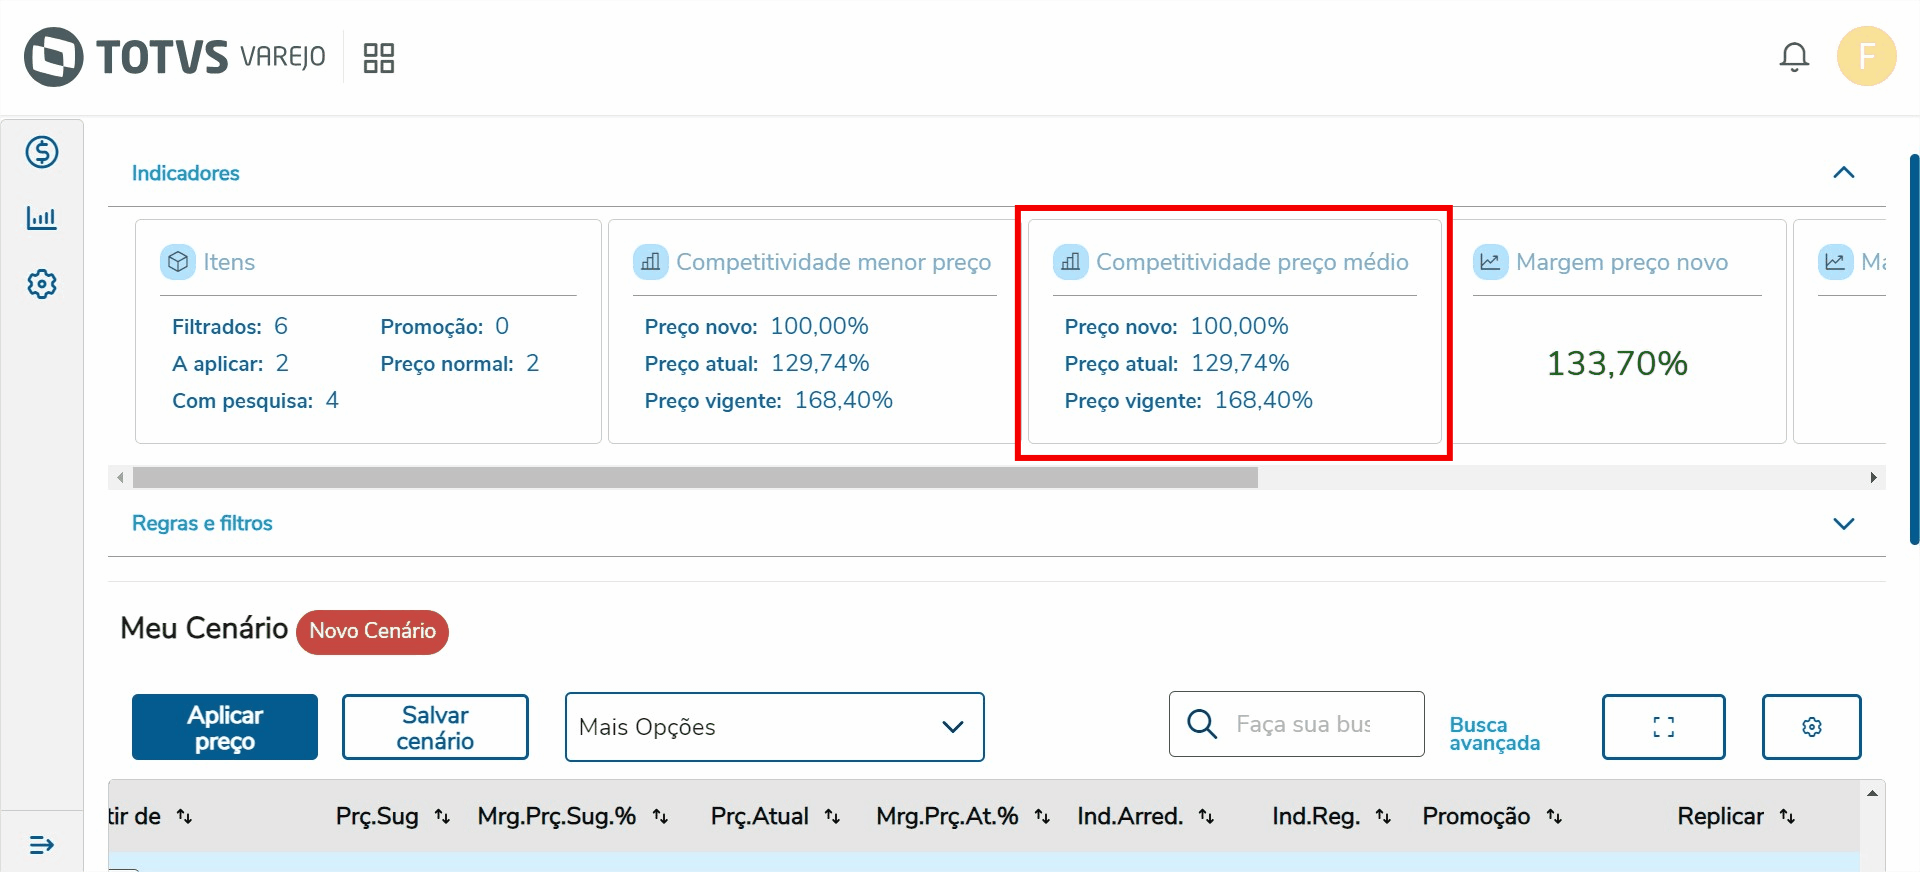The image size is (1920, 872).
Task: Open the apps grid menu icon
Action: coord(379,58)
